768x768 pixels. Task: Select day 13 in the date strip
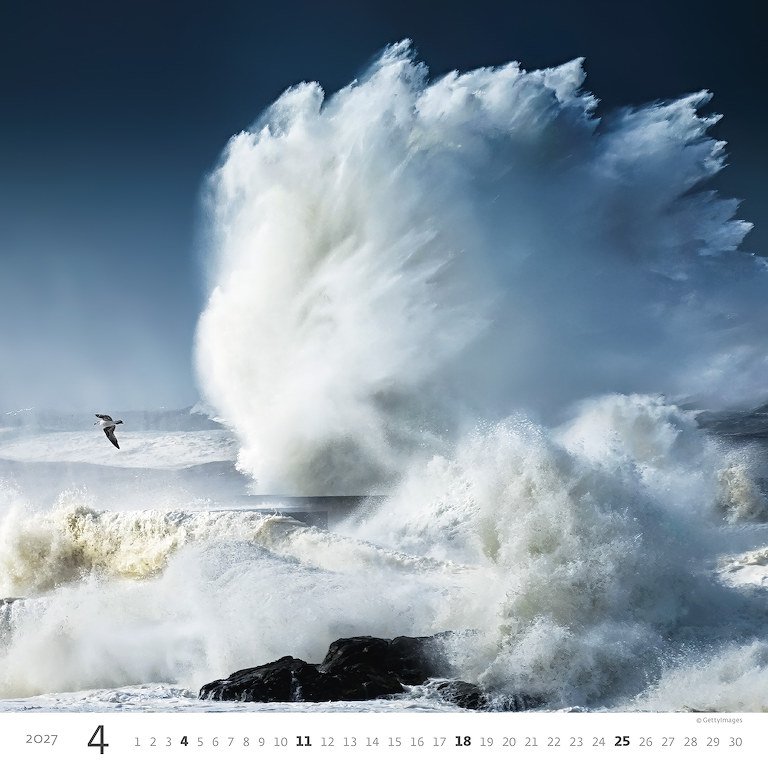(x=350, y=742)
